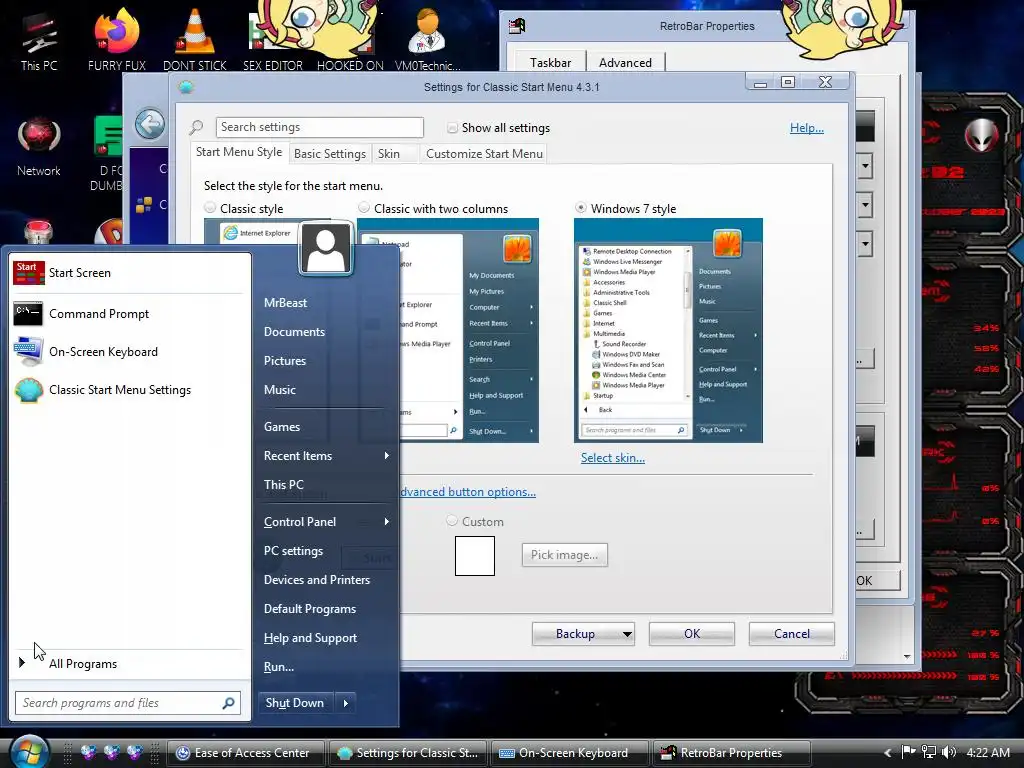Click the first quick launch icon
Image resolution: width=1024 pixels, height=768 pixels.
88,752
